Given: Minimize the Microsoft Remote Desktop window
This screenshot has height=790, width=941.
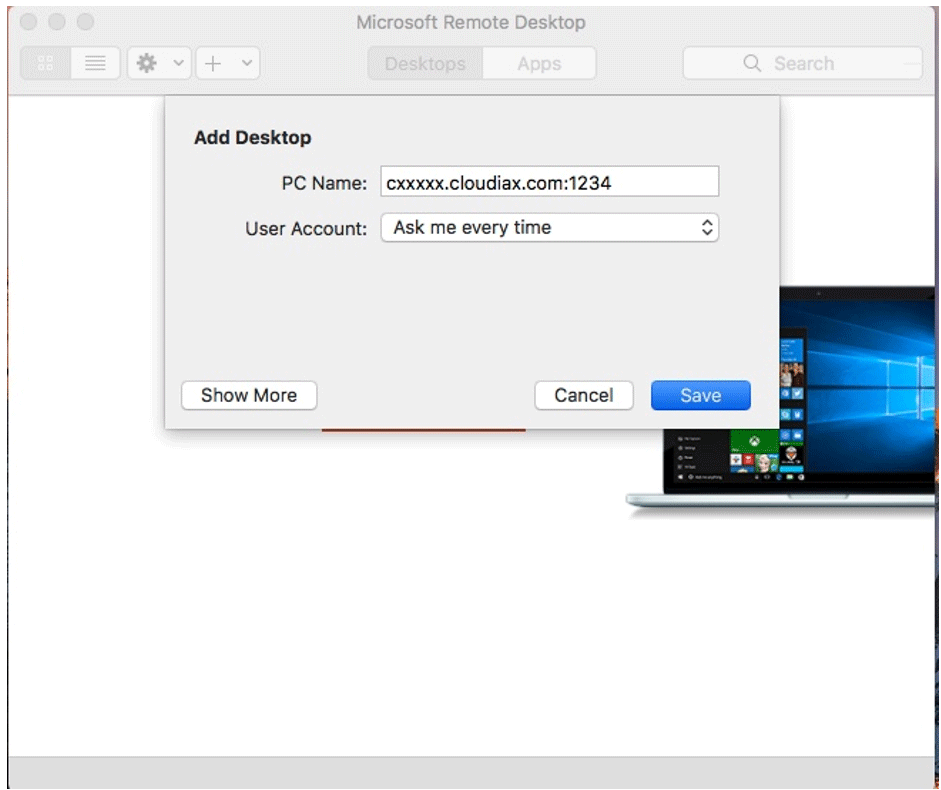Looking at the screenshot, I should pyautogui.click(x=57, y=22).
